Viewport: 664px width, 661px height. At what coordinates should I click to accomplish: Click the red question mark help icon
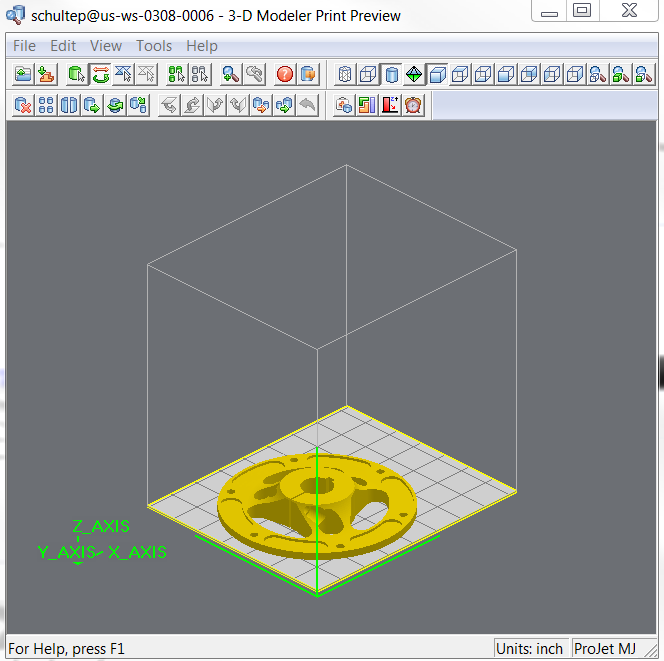tap(285, 74)
